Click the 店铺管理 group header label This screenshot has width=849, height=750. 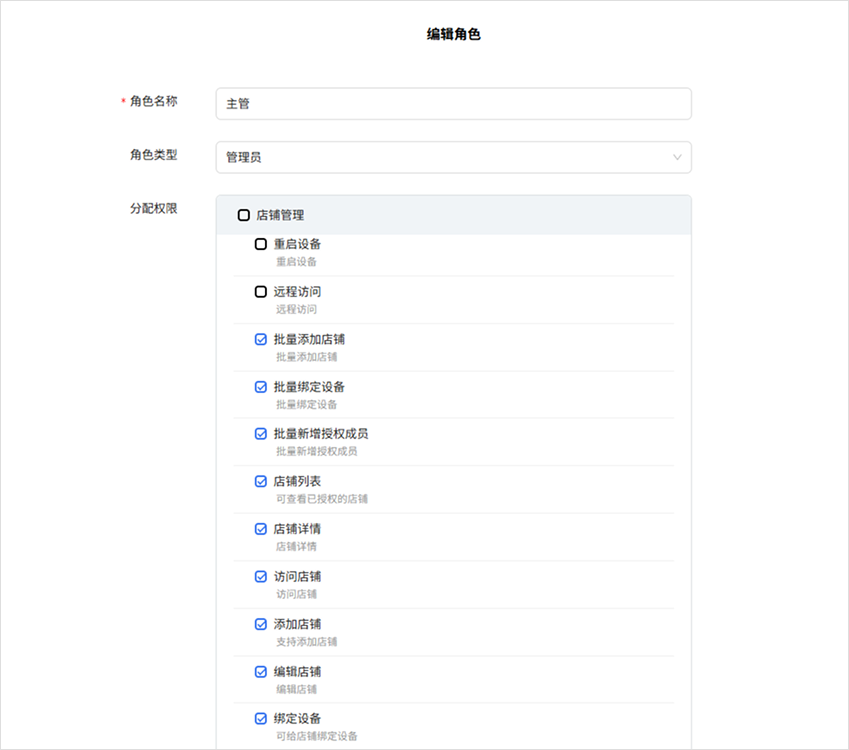click(x=280, y=215)
